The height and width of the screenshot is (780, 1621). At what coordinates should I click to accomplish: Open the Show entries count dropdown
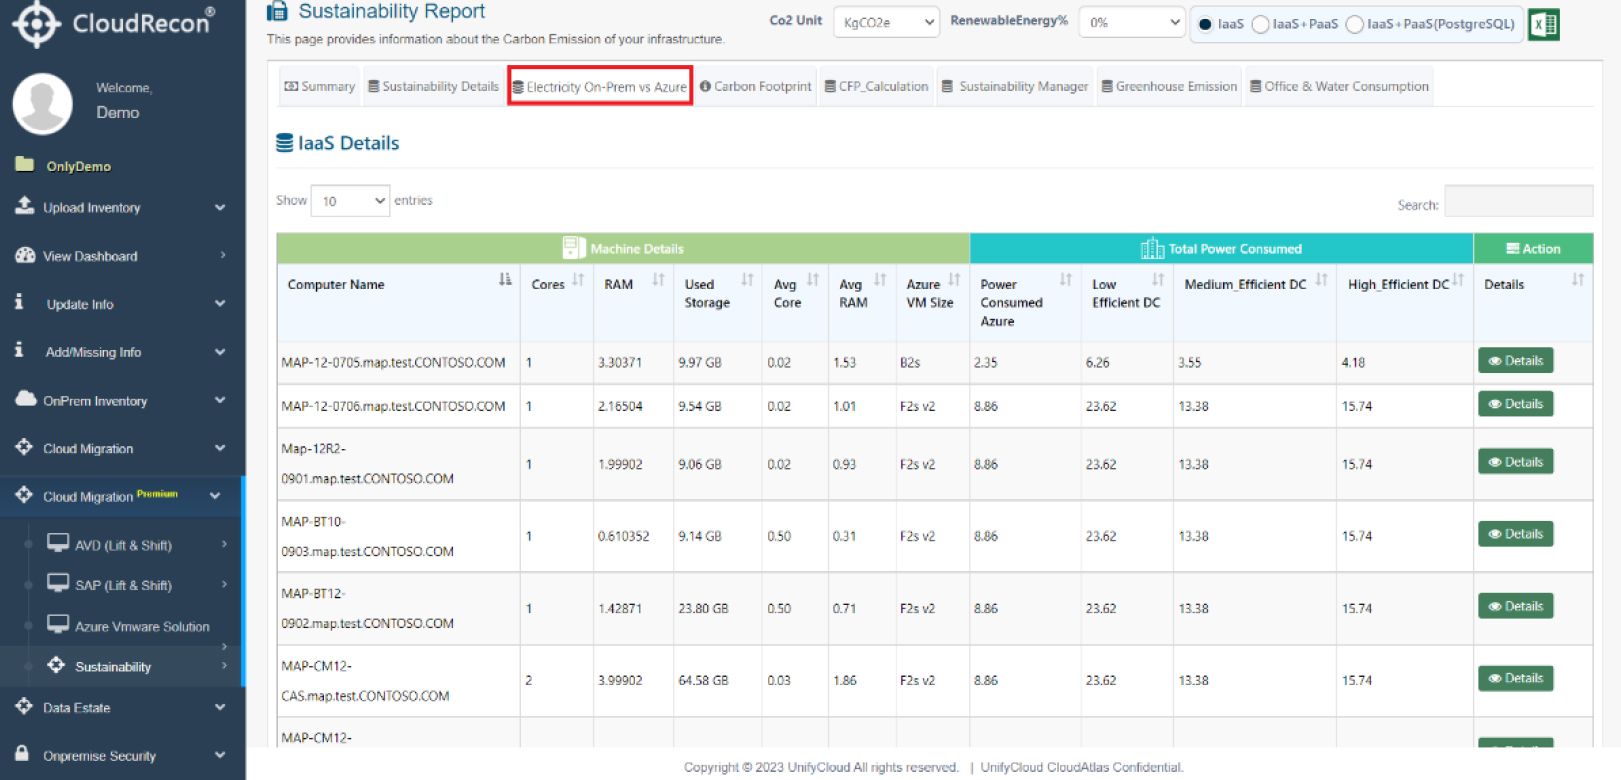point(350,201)
